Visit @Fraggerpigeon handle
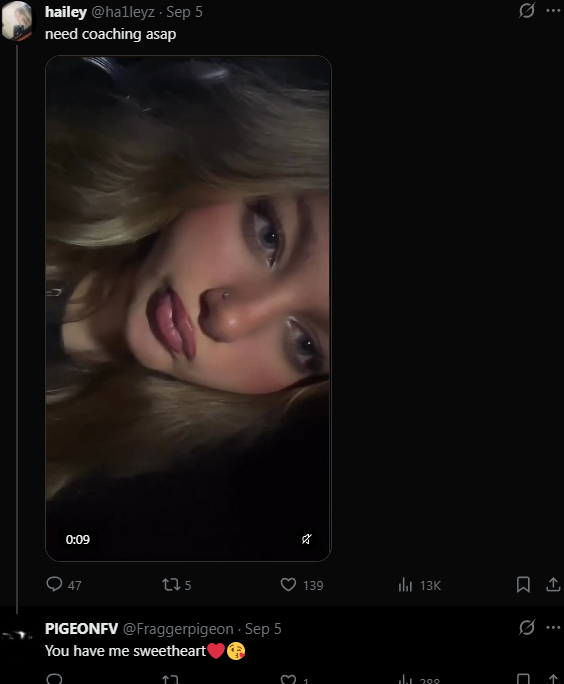 click(x=178, y=629)
